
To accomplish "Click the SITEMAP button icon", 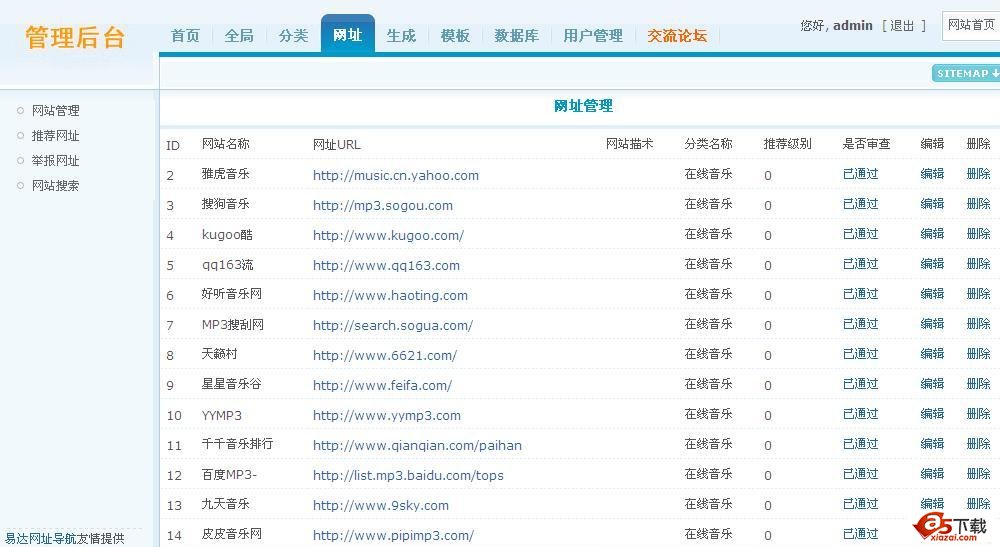I will 966,73.
